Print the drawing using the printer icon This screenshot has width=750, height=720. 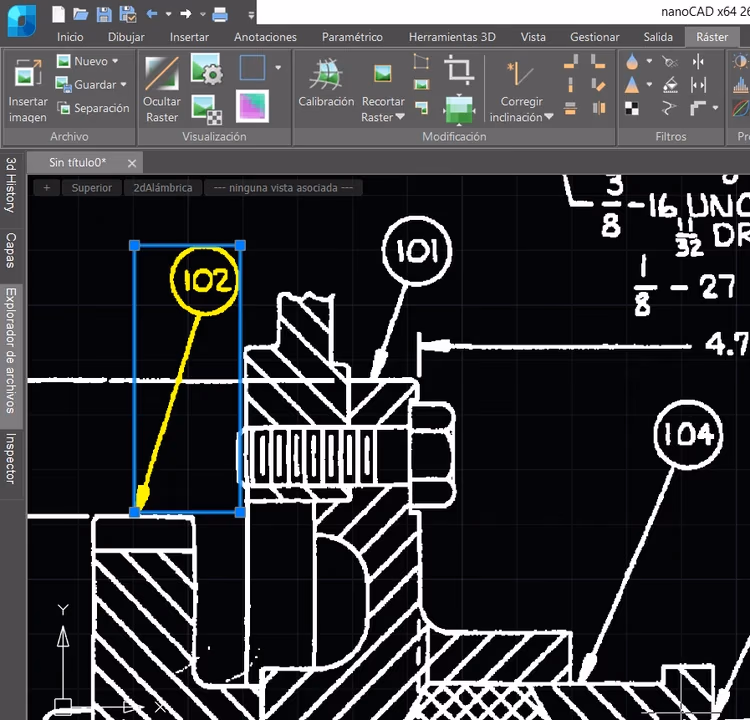pos(220,14)
